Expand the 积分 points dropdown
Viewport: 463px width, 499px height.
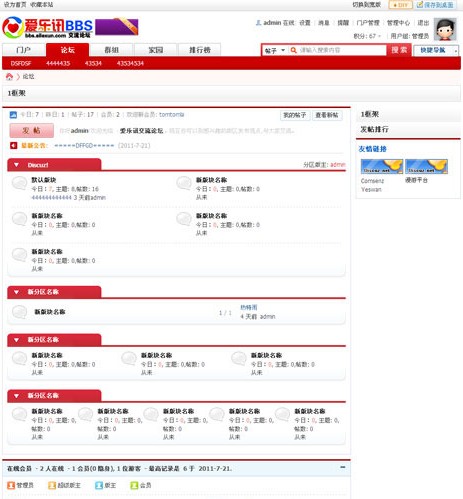pos(367,36)
